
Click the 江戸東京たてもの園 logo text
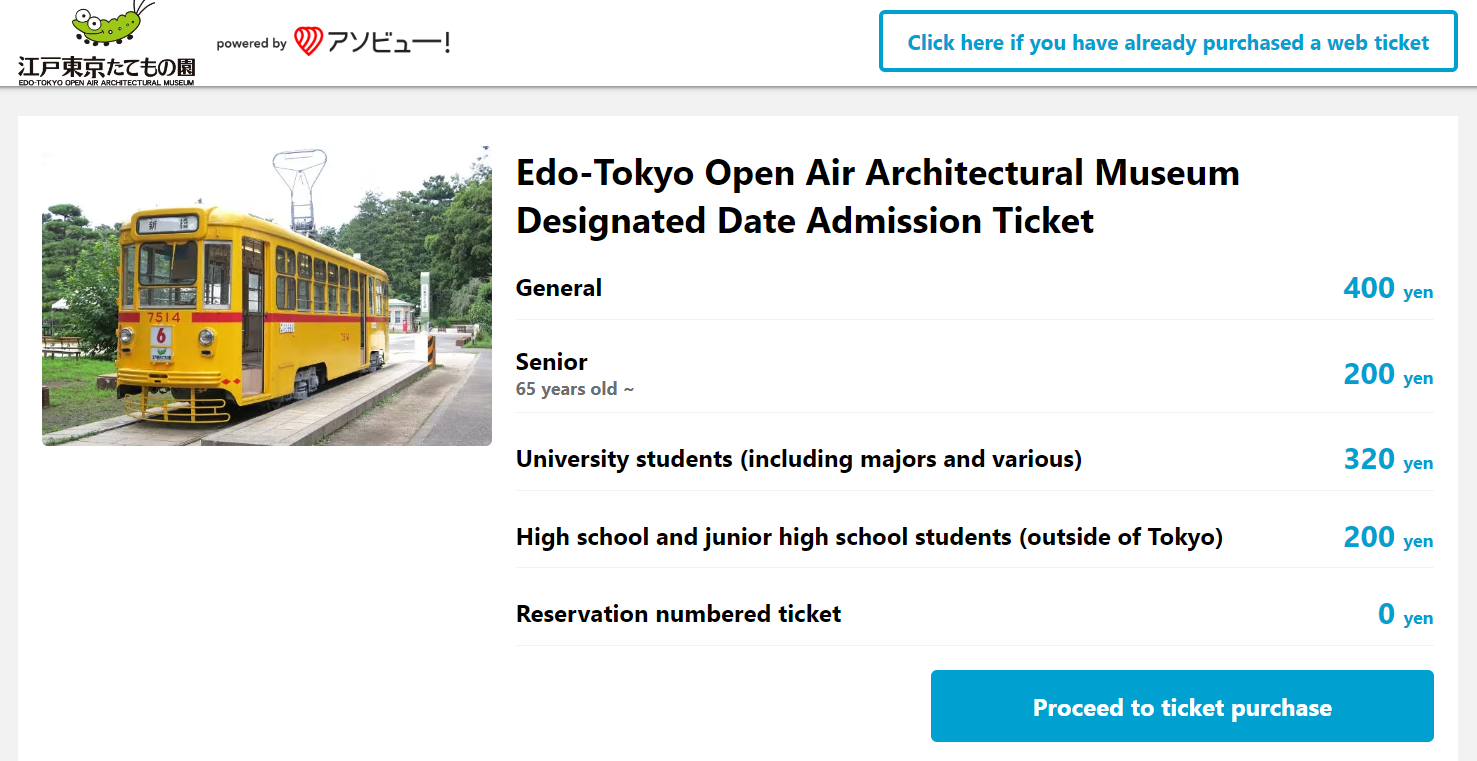tap(106, 67)
